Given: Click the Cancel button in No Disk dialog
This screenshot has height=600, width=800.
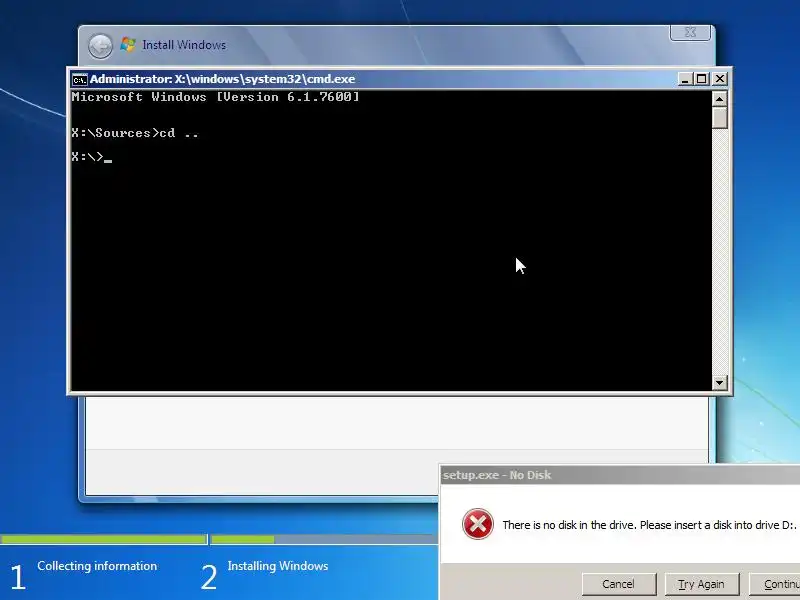Looking at the screenshot, I should (618, 584).
